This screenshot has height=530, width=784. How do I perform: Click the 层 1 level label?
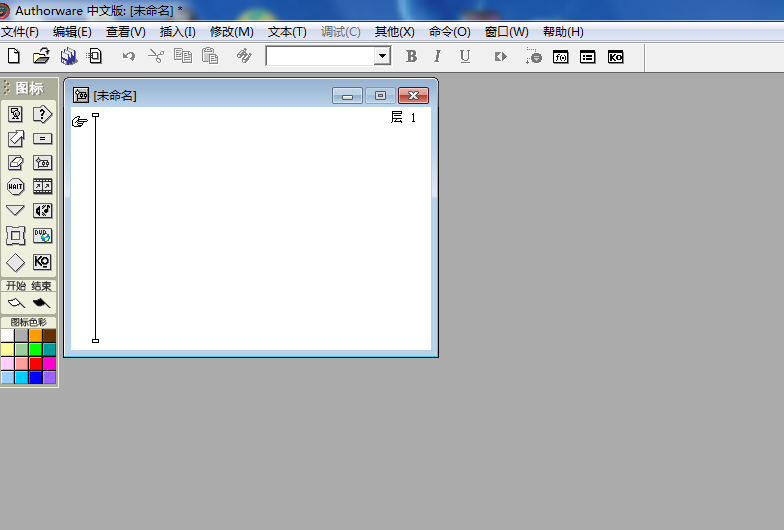point(404,118)
